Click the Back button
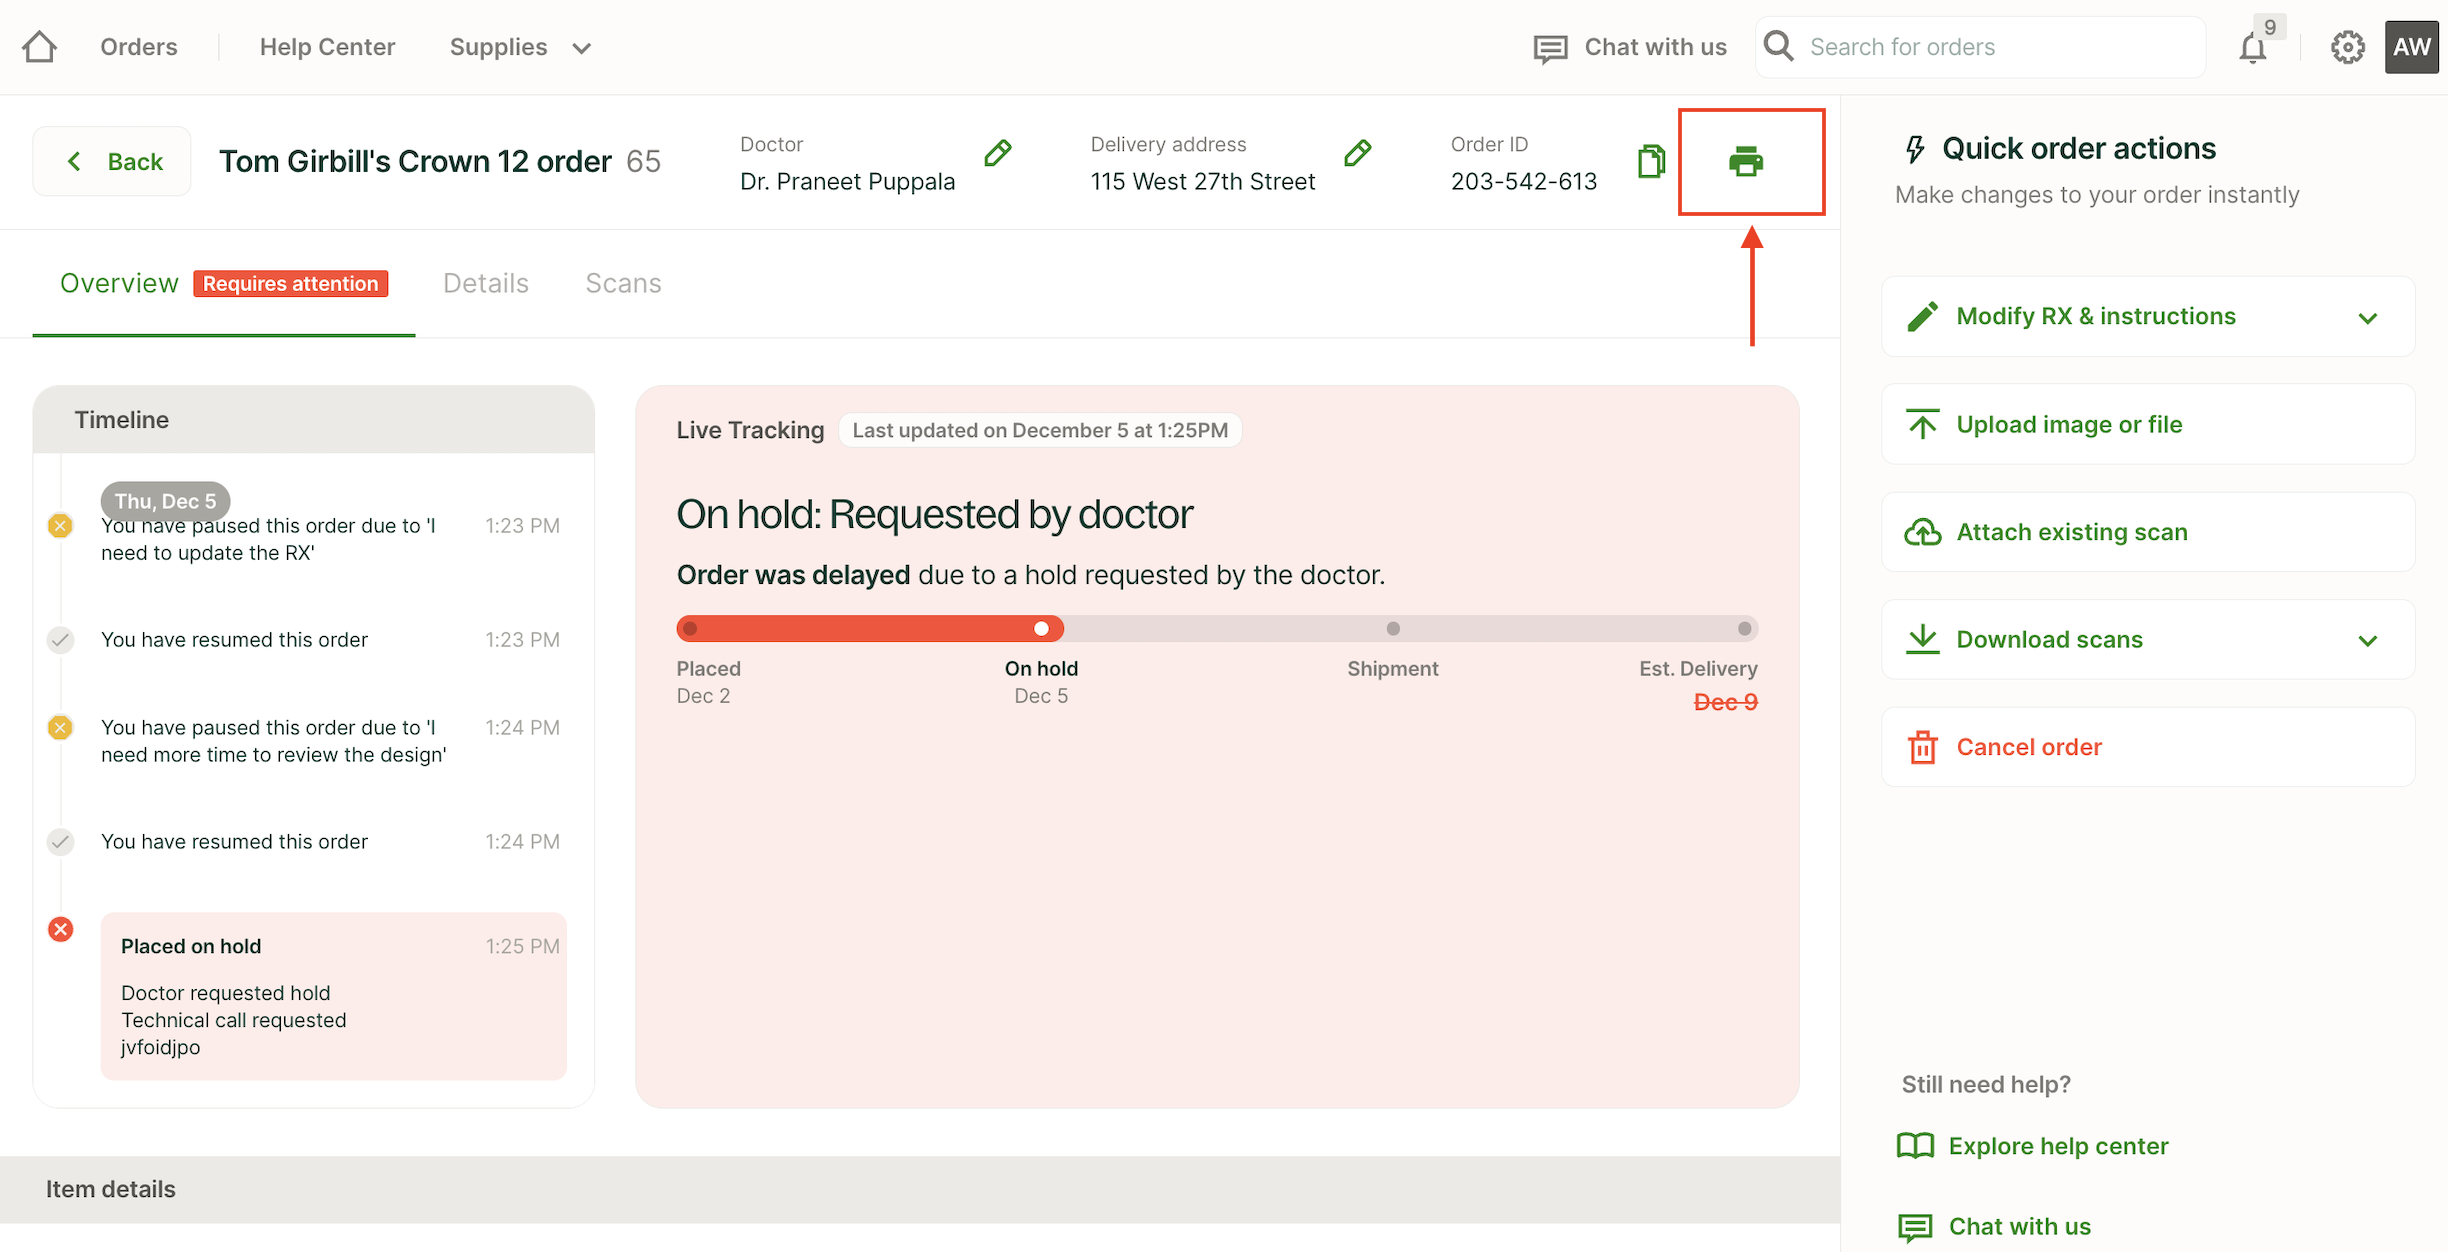Image resolution: width=2448 pixels, height=1252 pixels. 113,161
